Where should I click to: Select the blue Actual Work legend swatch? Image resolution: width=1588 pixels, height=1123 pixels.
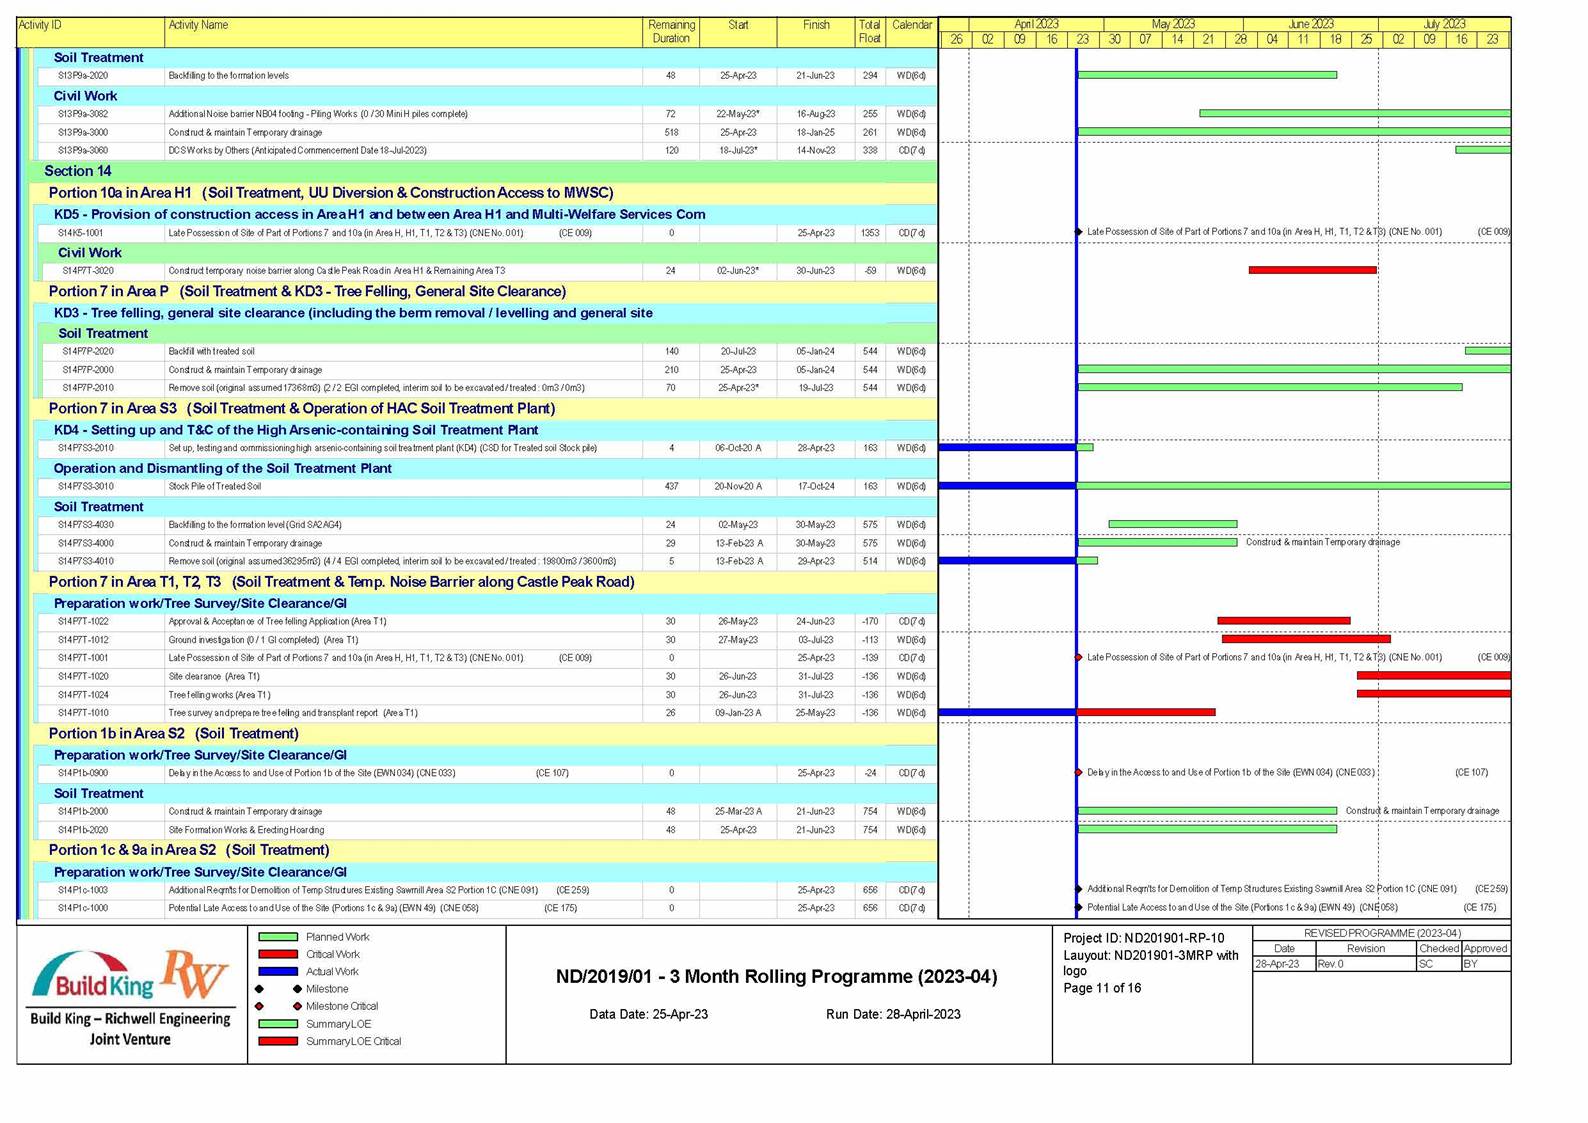coord(278,971)
